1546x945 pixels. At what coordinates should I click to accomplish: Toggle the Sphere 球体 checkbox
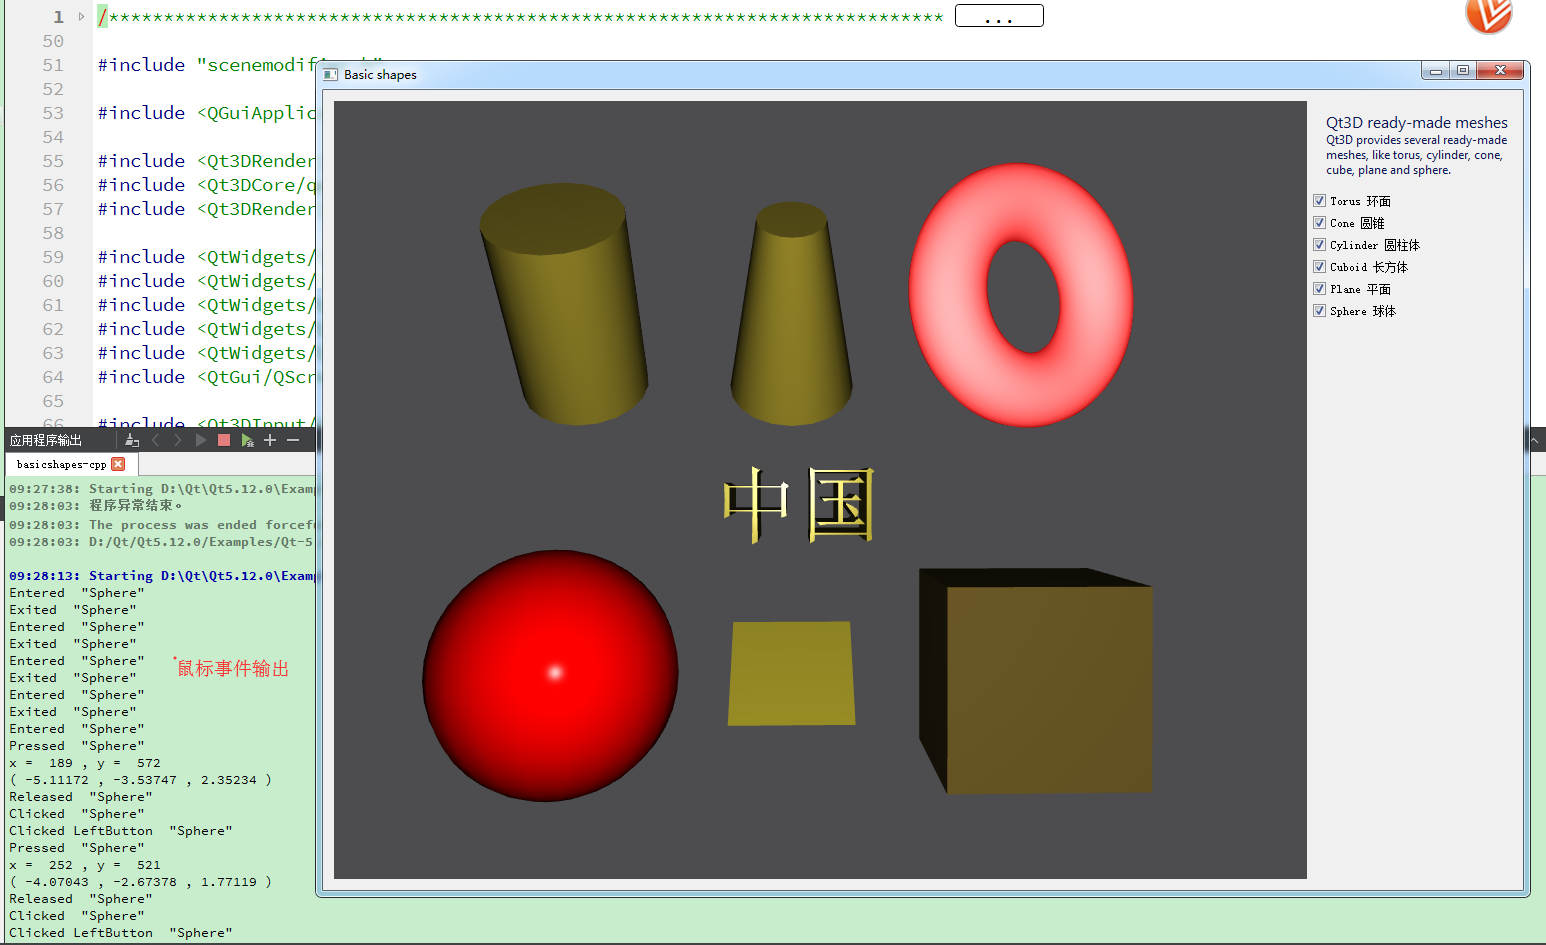click(1320, 311)
